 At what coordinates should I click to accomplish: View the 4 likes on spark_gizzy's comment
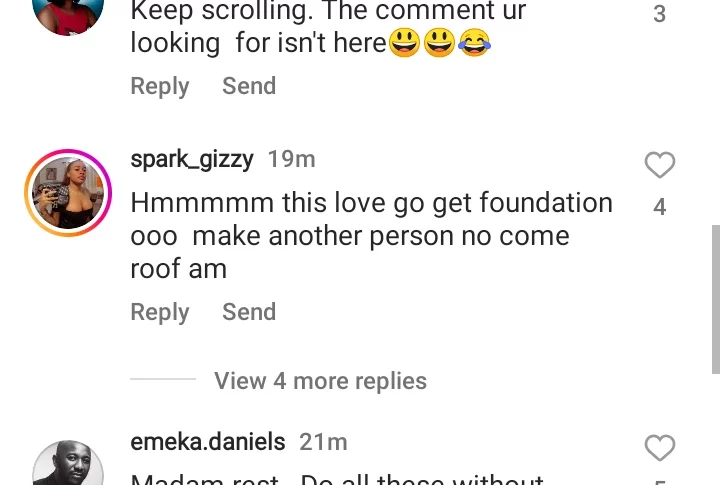point(659,207)
